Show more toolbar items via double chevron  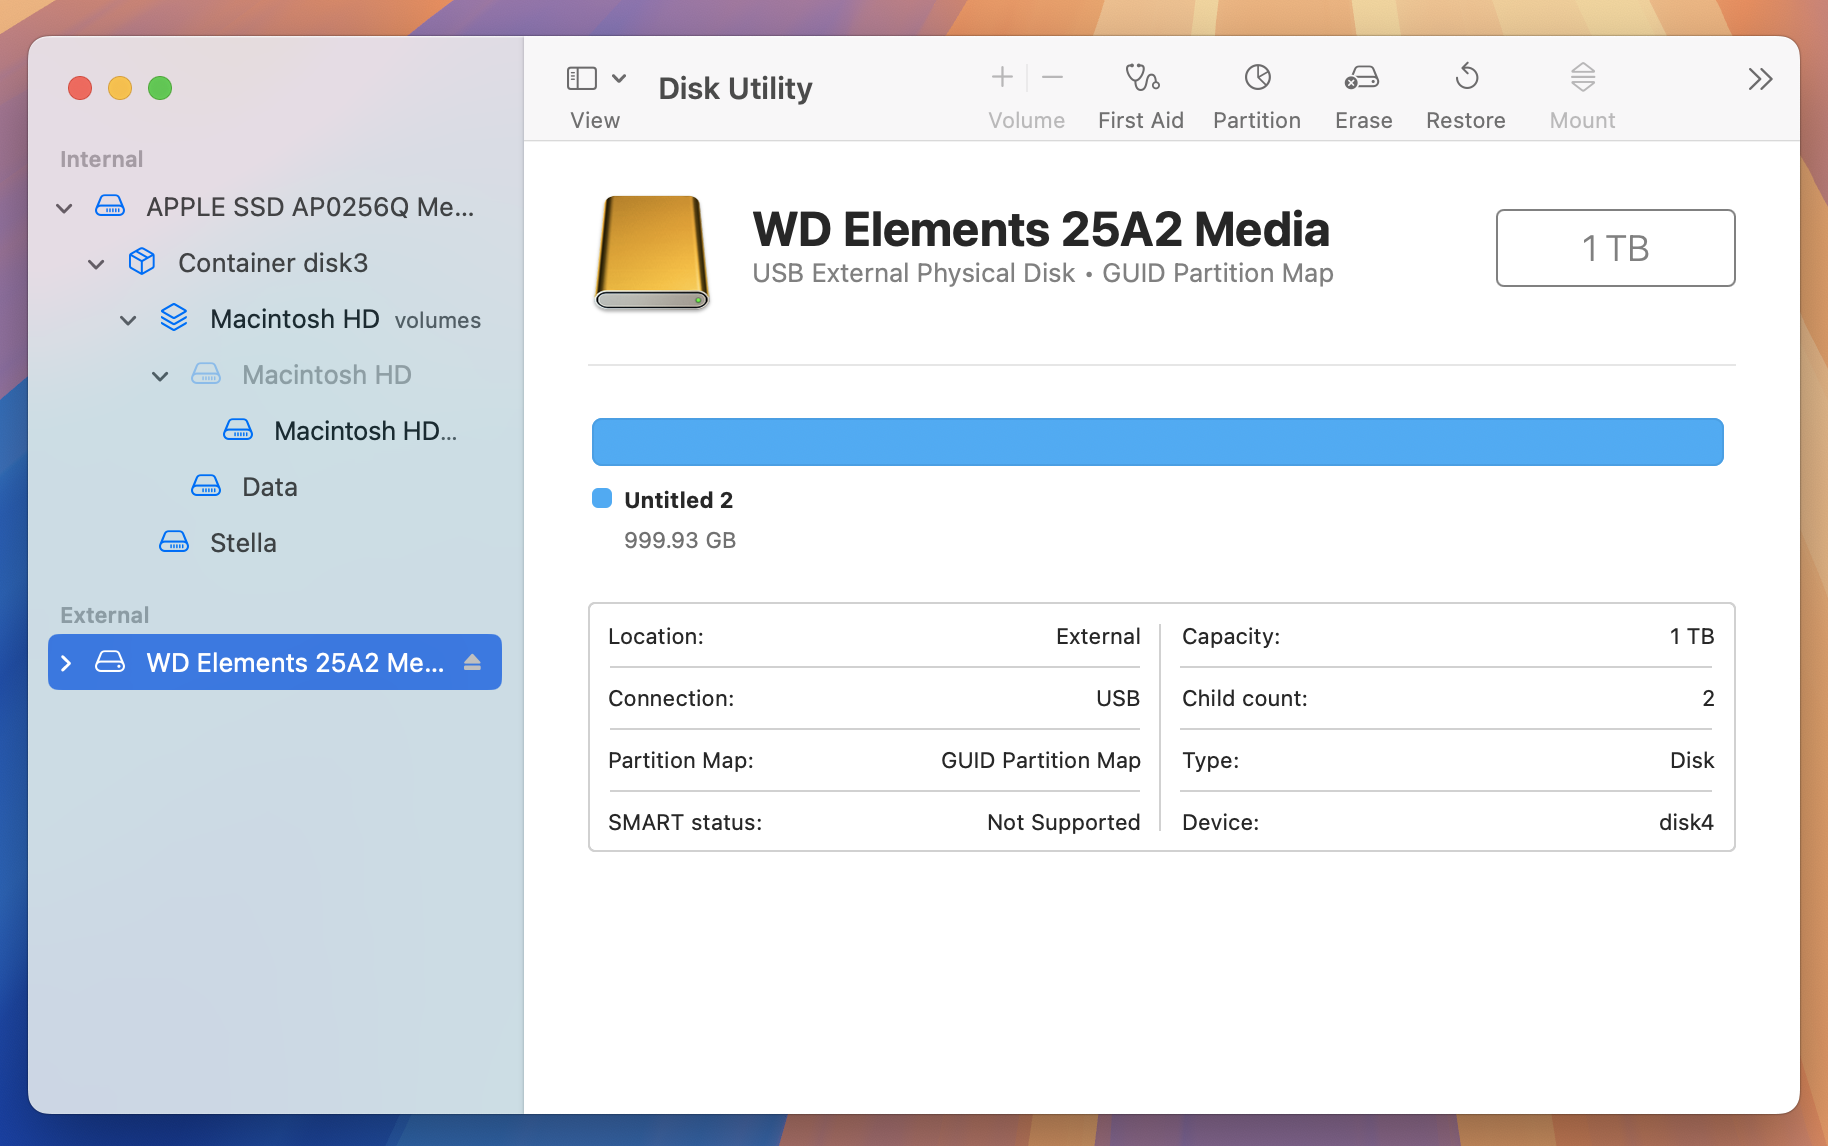[x=1760, y=79]
